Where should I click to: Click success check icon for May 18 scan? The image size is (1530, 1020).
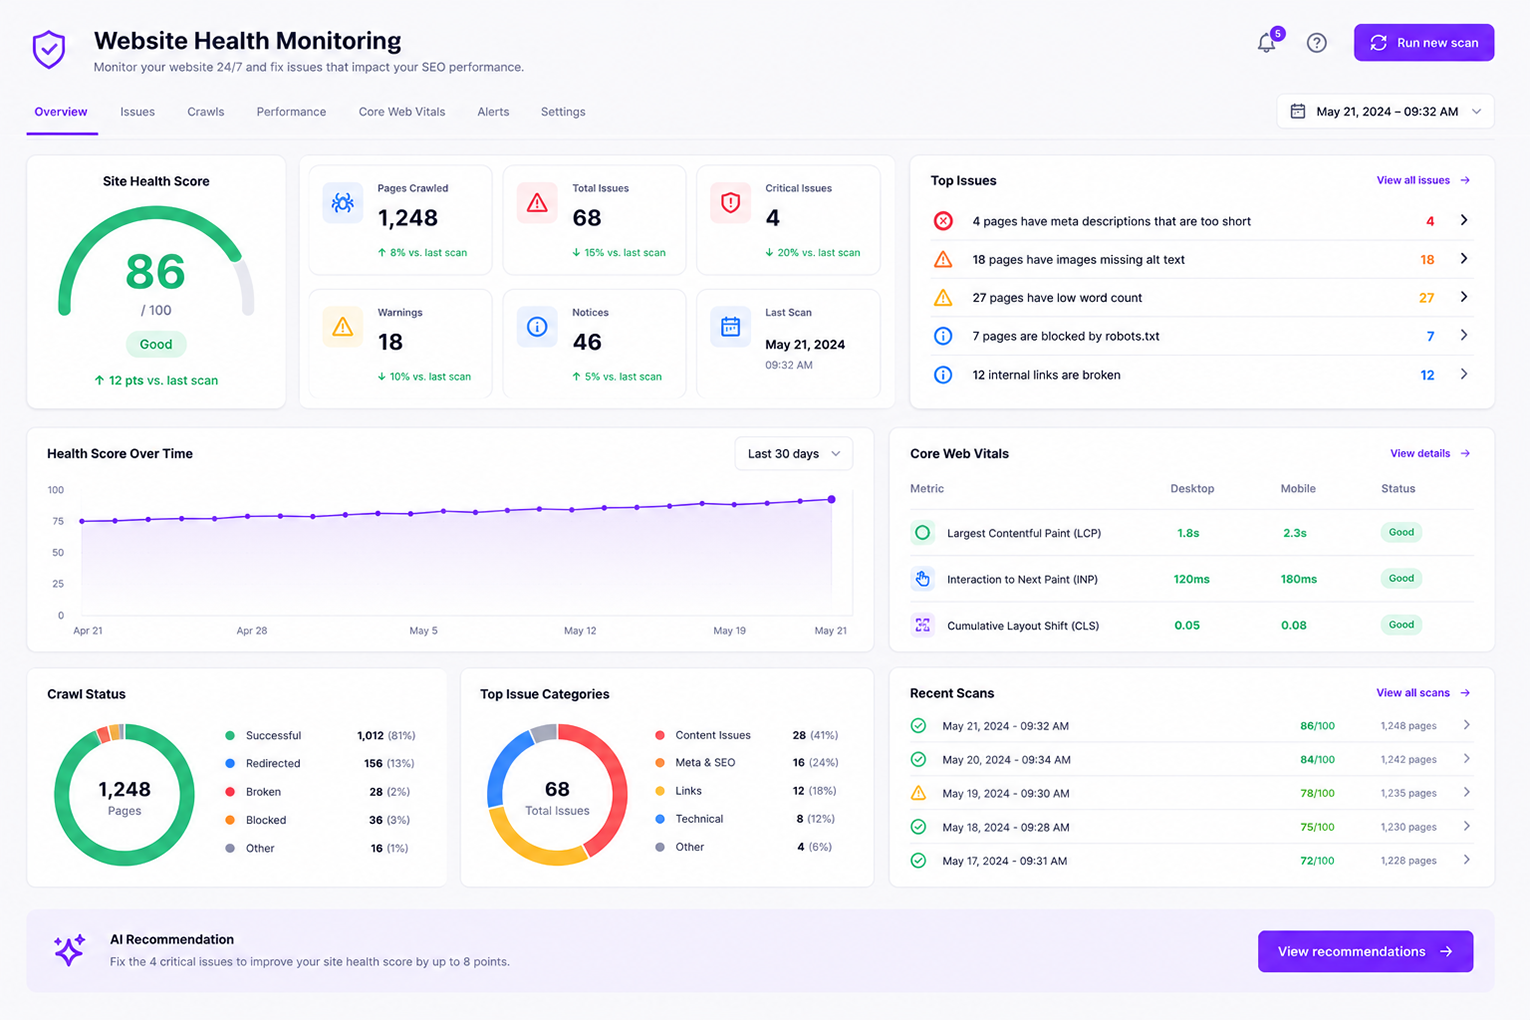[918, 827]
